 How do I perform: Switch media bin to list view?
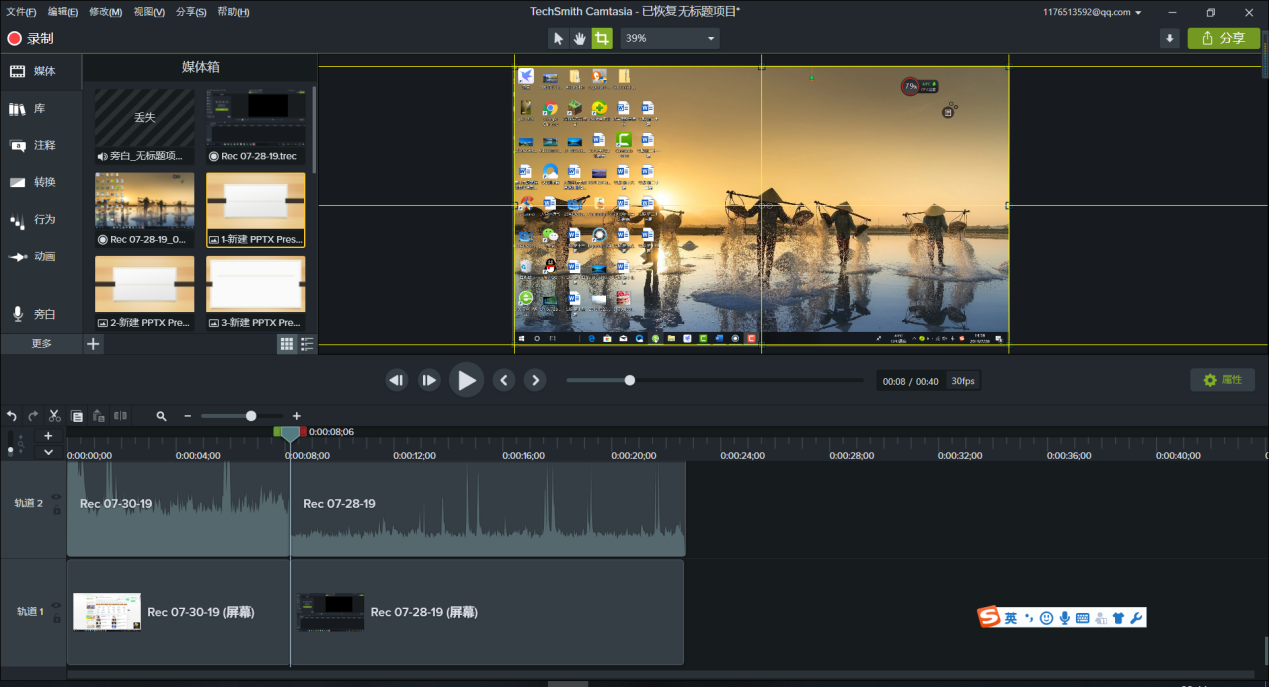(307, 344)
